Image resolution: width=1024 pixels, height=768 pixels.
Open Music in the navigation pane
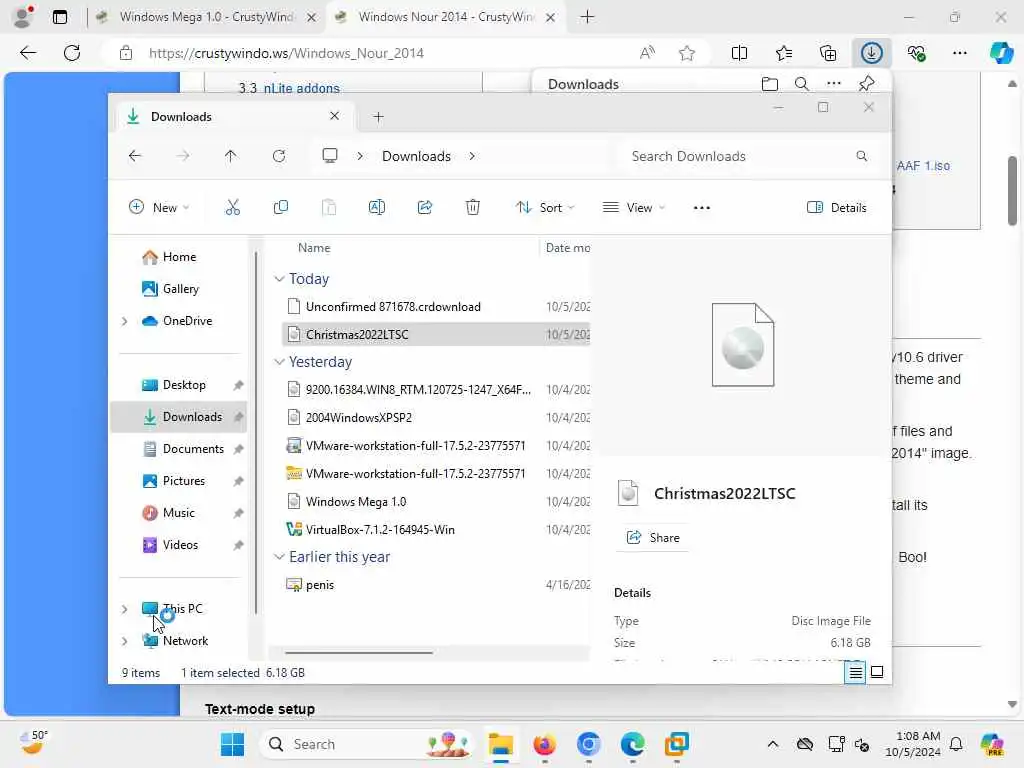pos(178,513)
